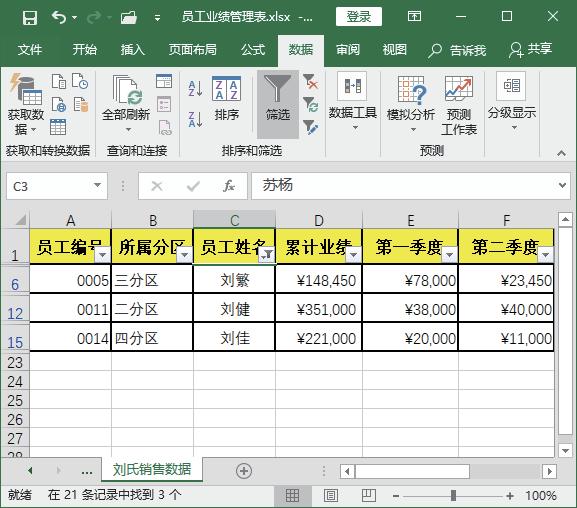Viewport: 577px width, 508px height.
Task: Open the Data Tools (数据工具) menu
Action: [353, 101]
